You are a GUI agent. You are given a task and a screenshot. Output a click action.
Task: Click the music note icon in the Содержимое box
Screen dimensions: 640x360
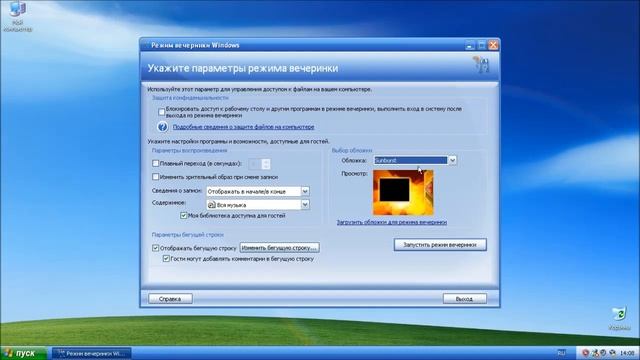coord(211,205)
